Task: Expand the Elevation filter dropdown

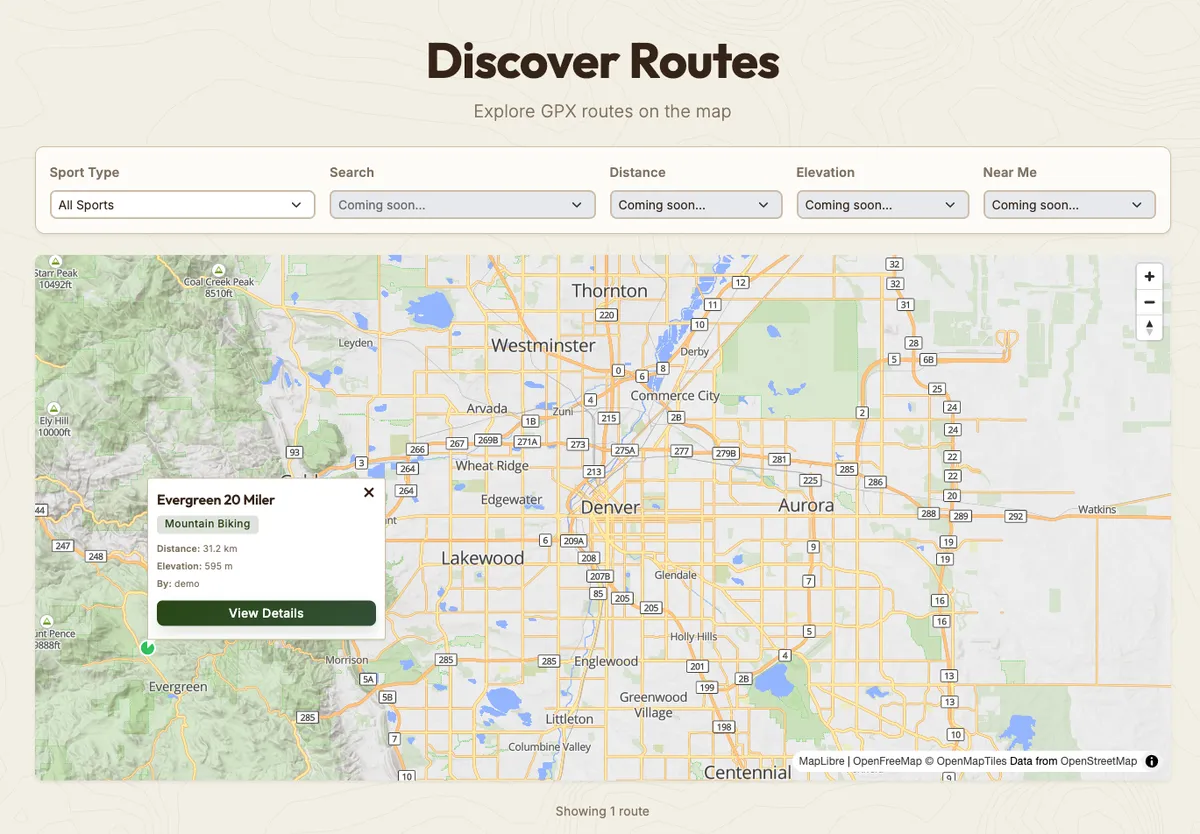Action: pos(882,205)
